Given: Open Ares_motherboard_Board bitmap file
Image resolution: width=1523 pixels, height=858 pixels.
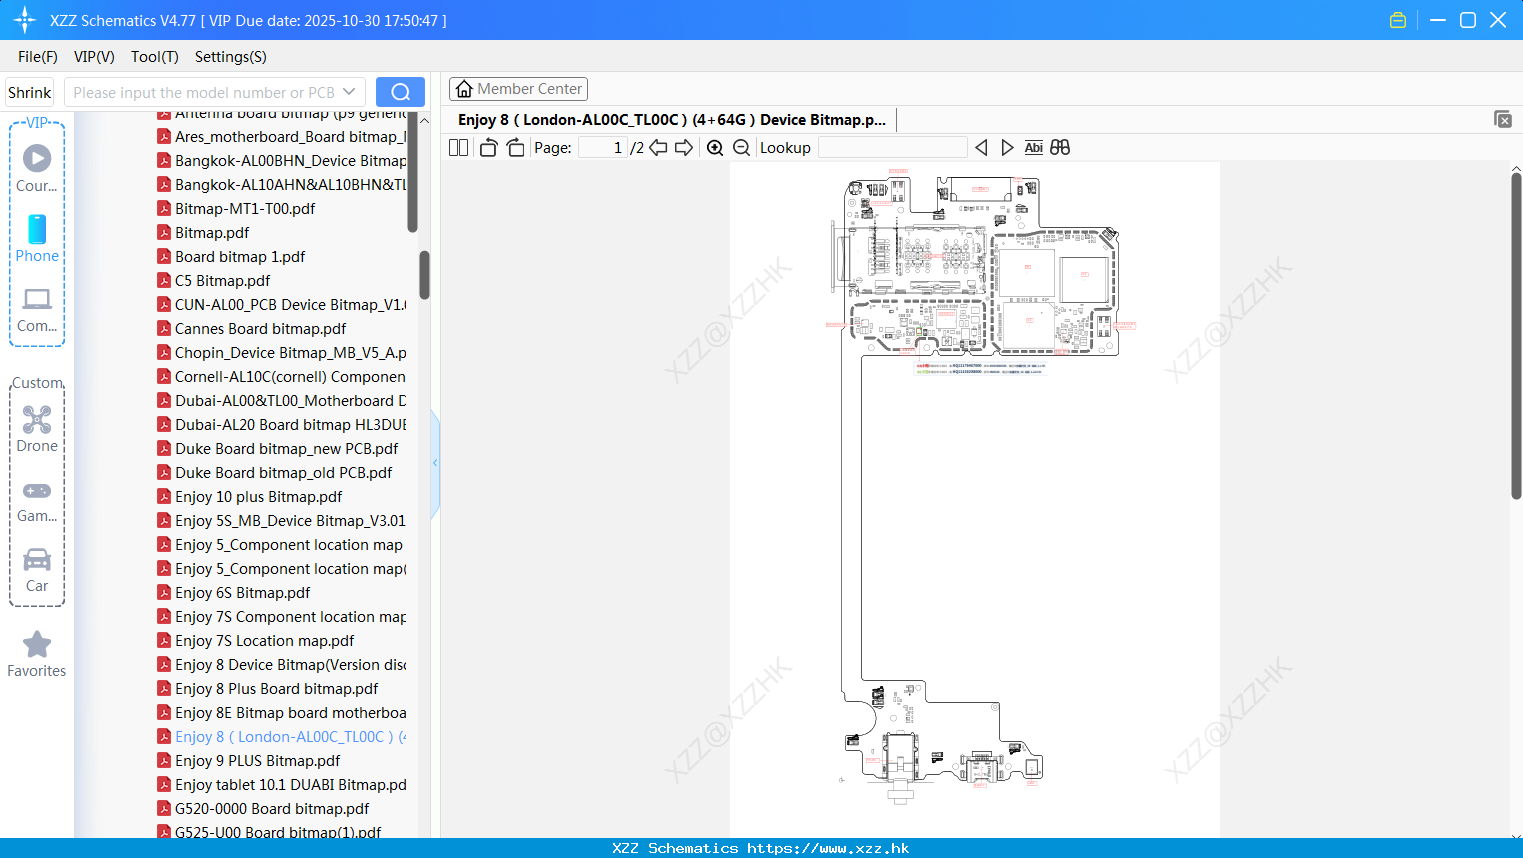Looking at the screenshot, I should pos(281,137).
